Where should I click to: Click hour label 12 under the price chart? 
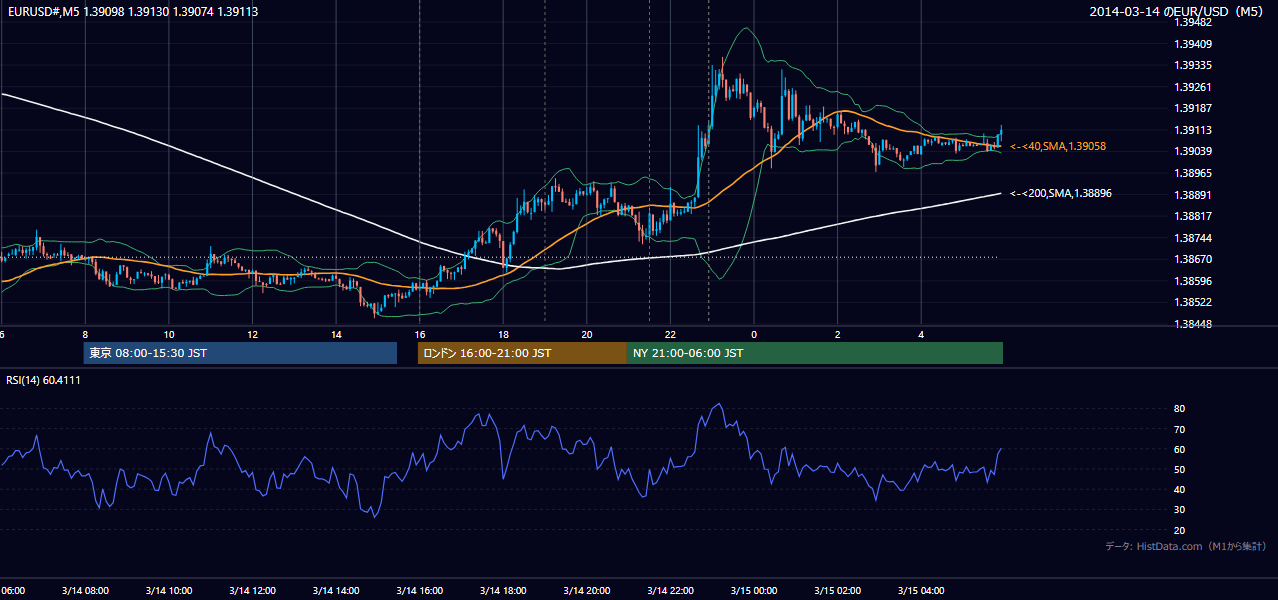pos(253,335)
